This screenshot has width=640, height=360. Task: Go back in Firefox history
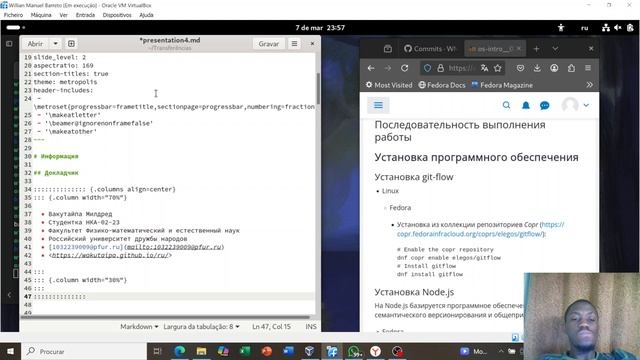[x=371, y=68]
